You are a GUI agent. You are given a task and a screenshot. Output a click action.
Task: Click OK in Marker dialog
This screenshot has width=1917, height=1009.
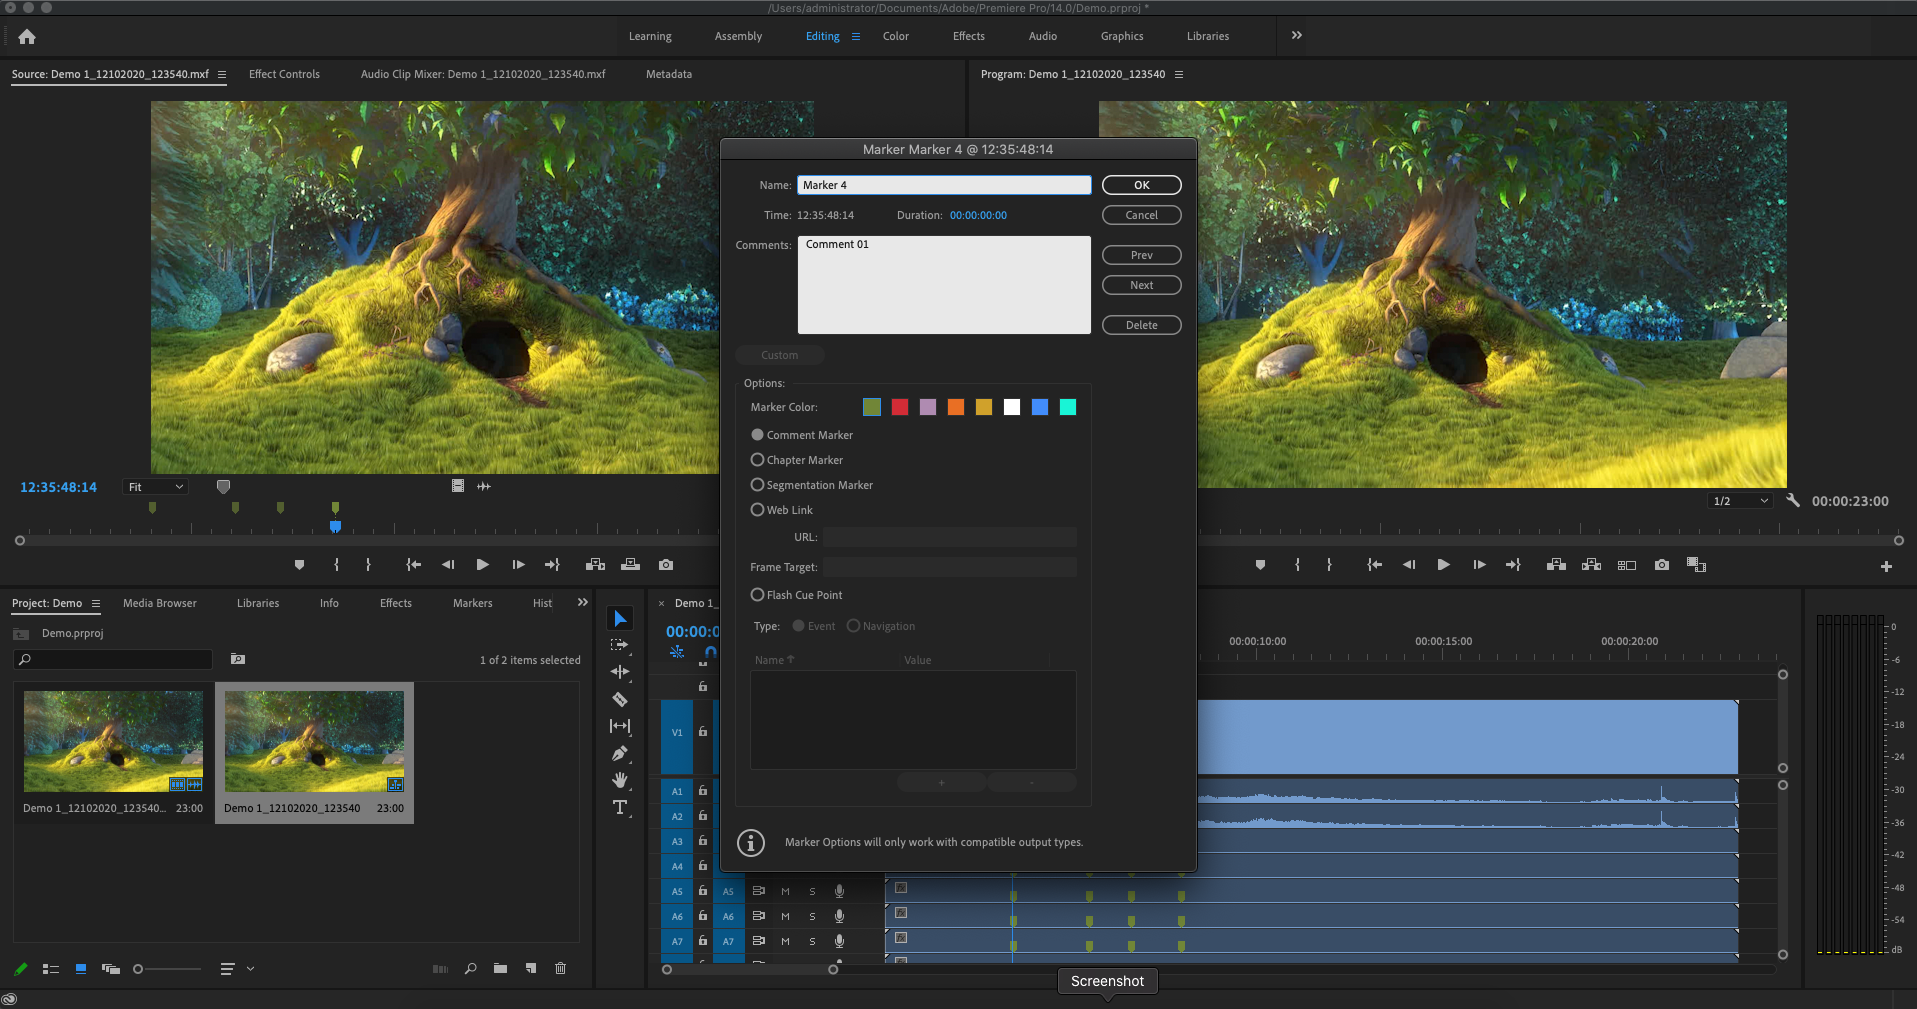click(1142, 186)
